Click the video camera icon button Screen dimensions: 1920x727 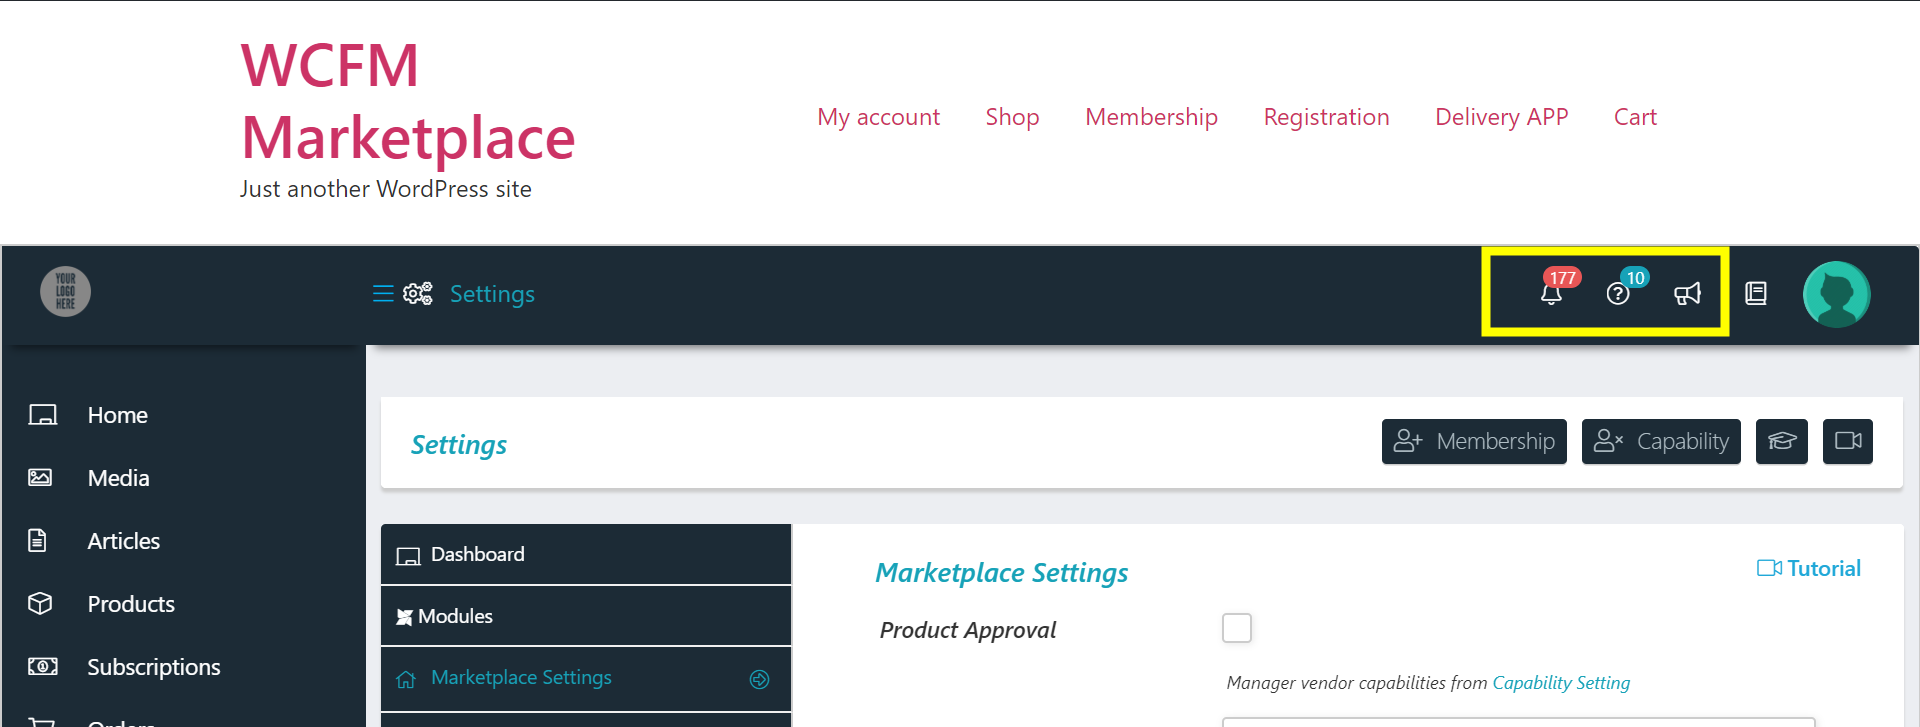click(x=1847, y=441)
